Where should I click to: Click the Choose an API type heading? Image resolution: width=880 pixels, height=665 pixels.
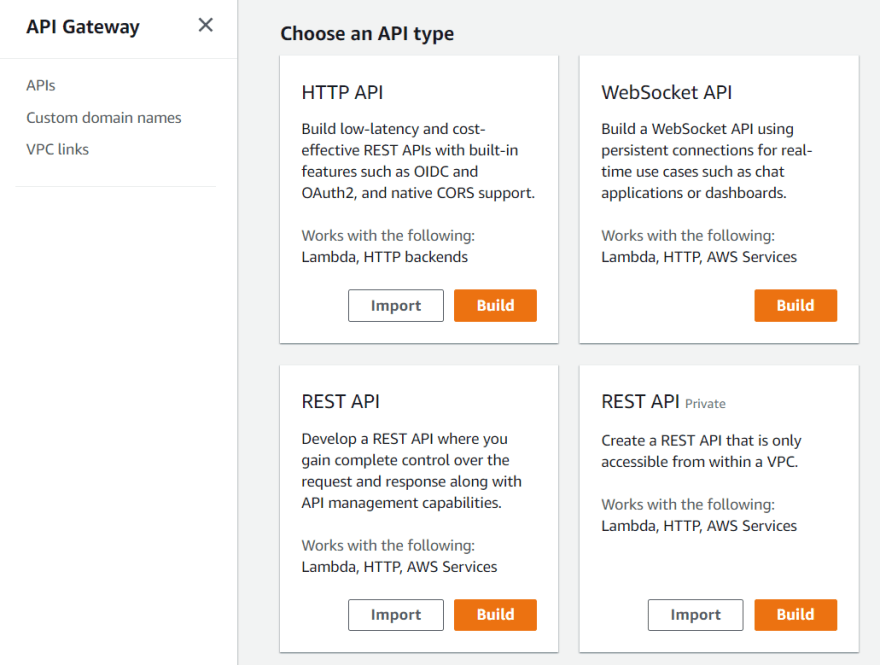coord(367,34)
